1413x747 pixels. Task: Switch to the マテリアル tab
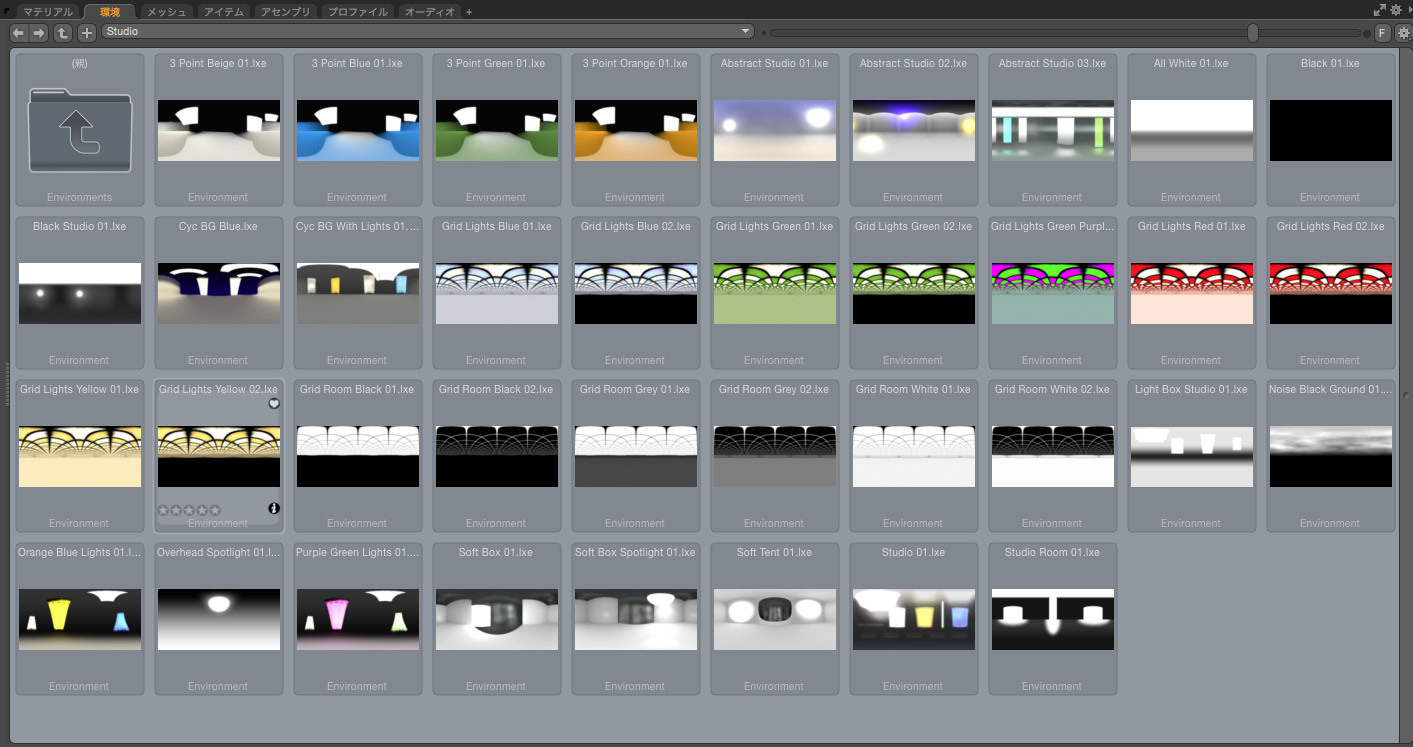pyautogui.click(x=48, y=12)
